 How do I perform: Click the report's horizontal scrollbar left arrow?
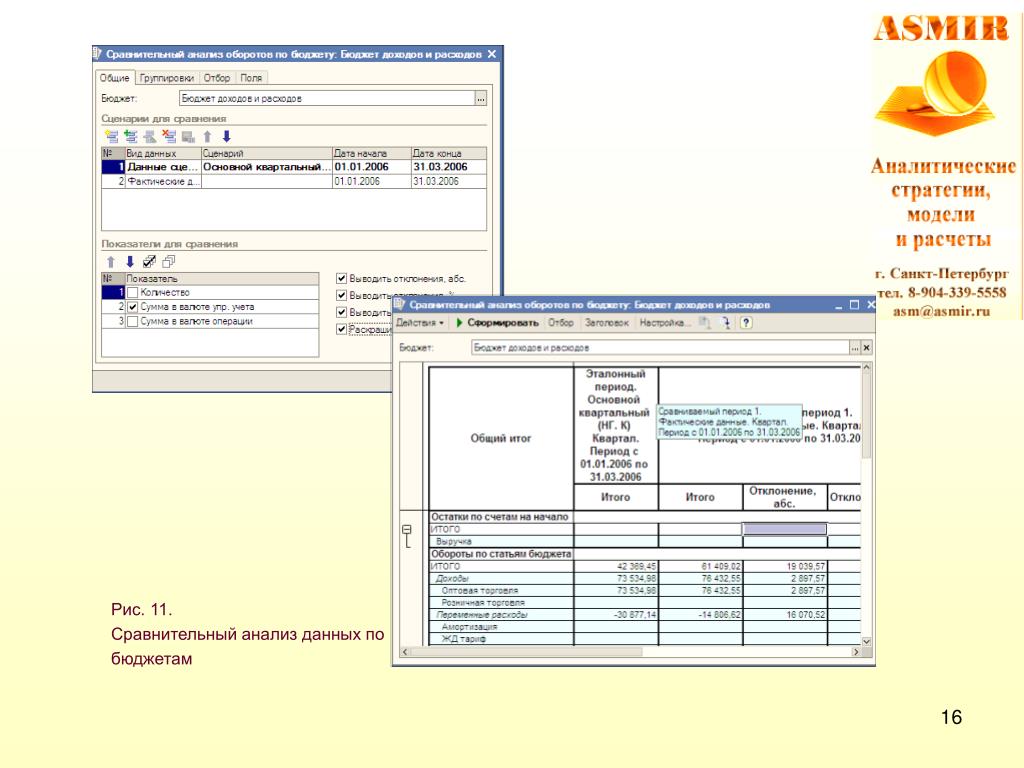[x=405, y=652]
